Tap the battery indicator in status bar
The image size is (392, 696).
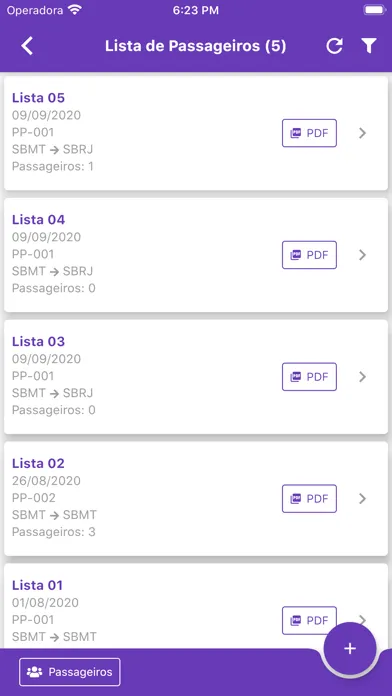click(373, 10)
